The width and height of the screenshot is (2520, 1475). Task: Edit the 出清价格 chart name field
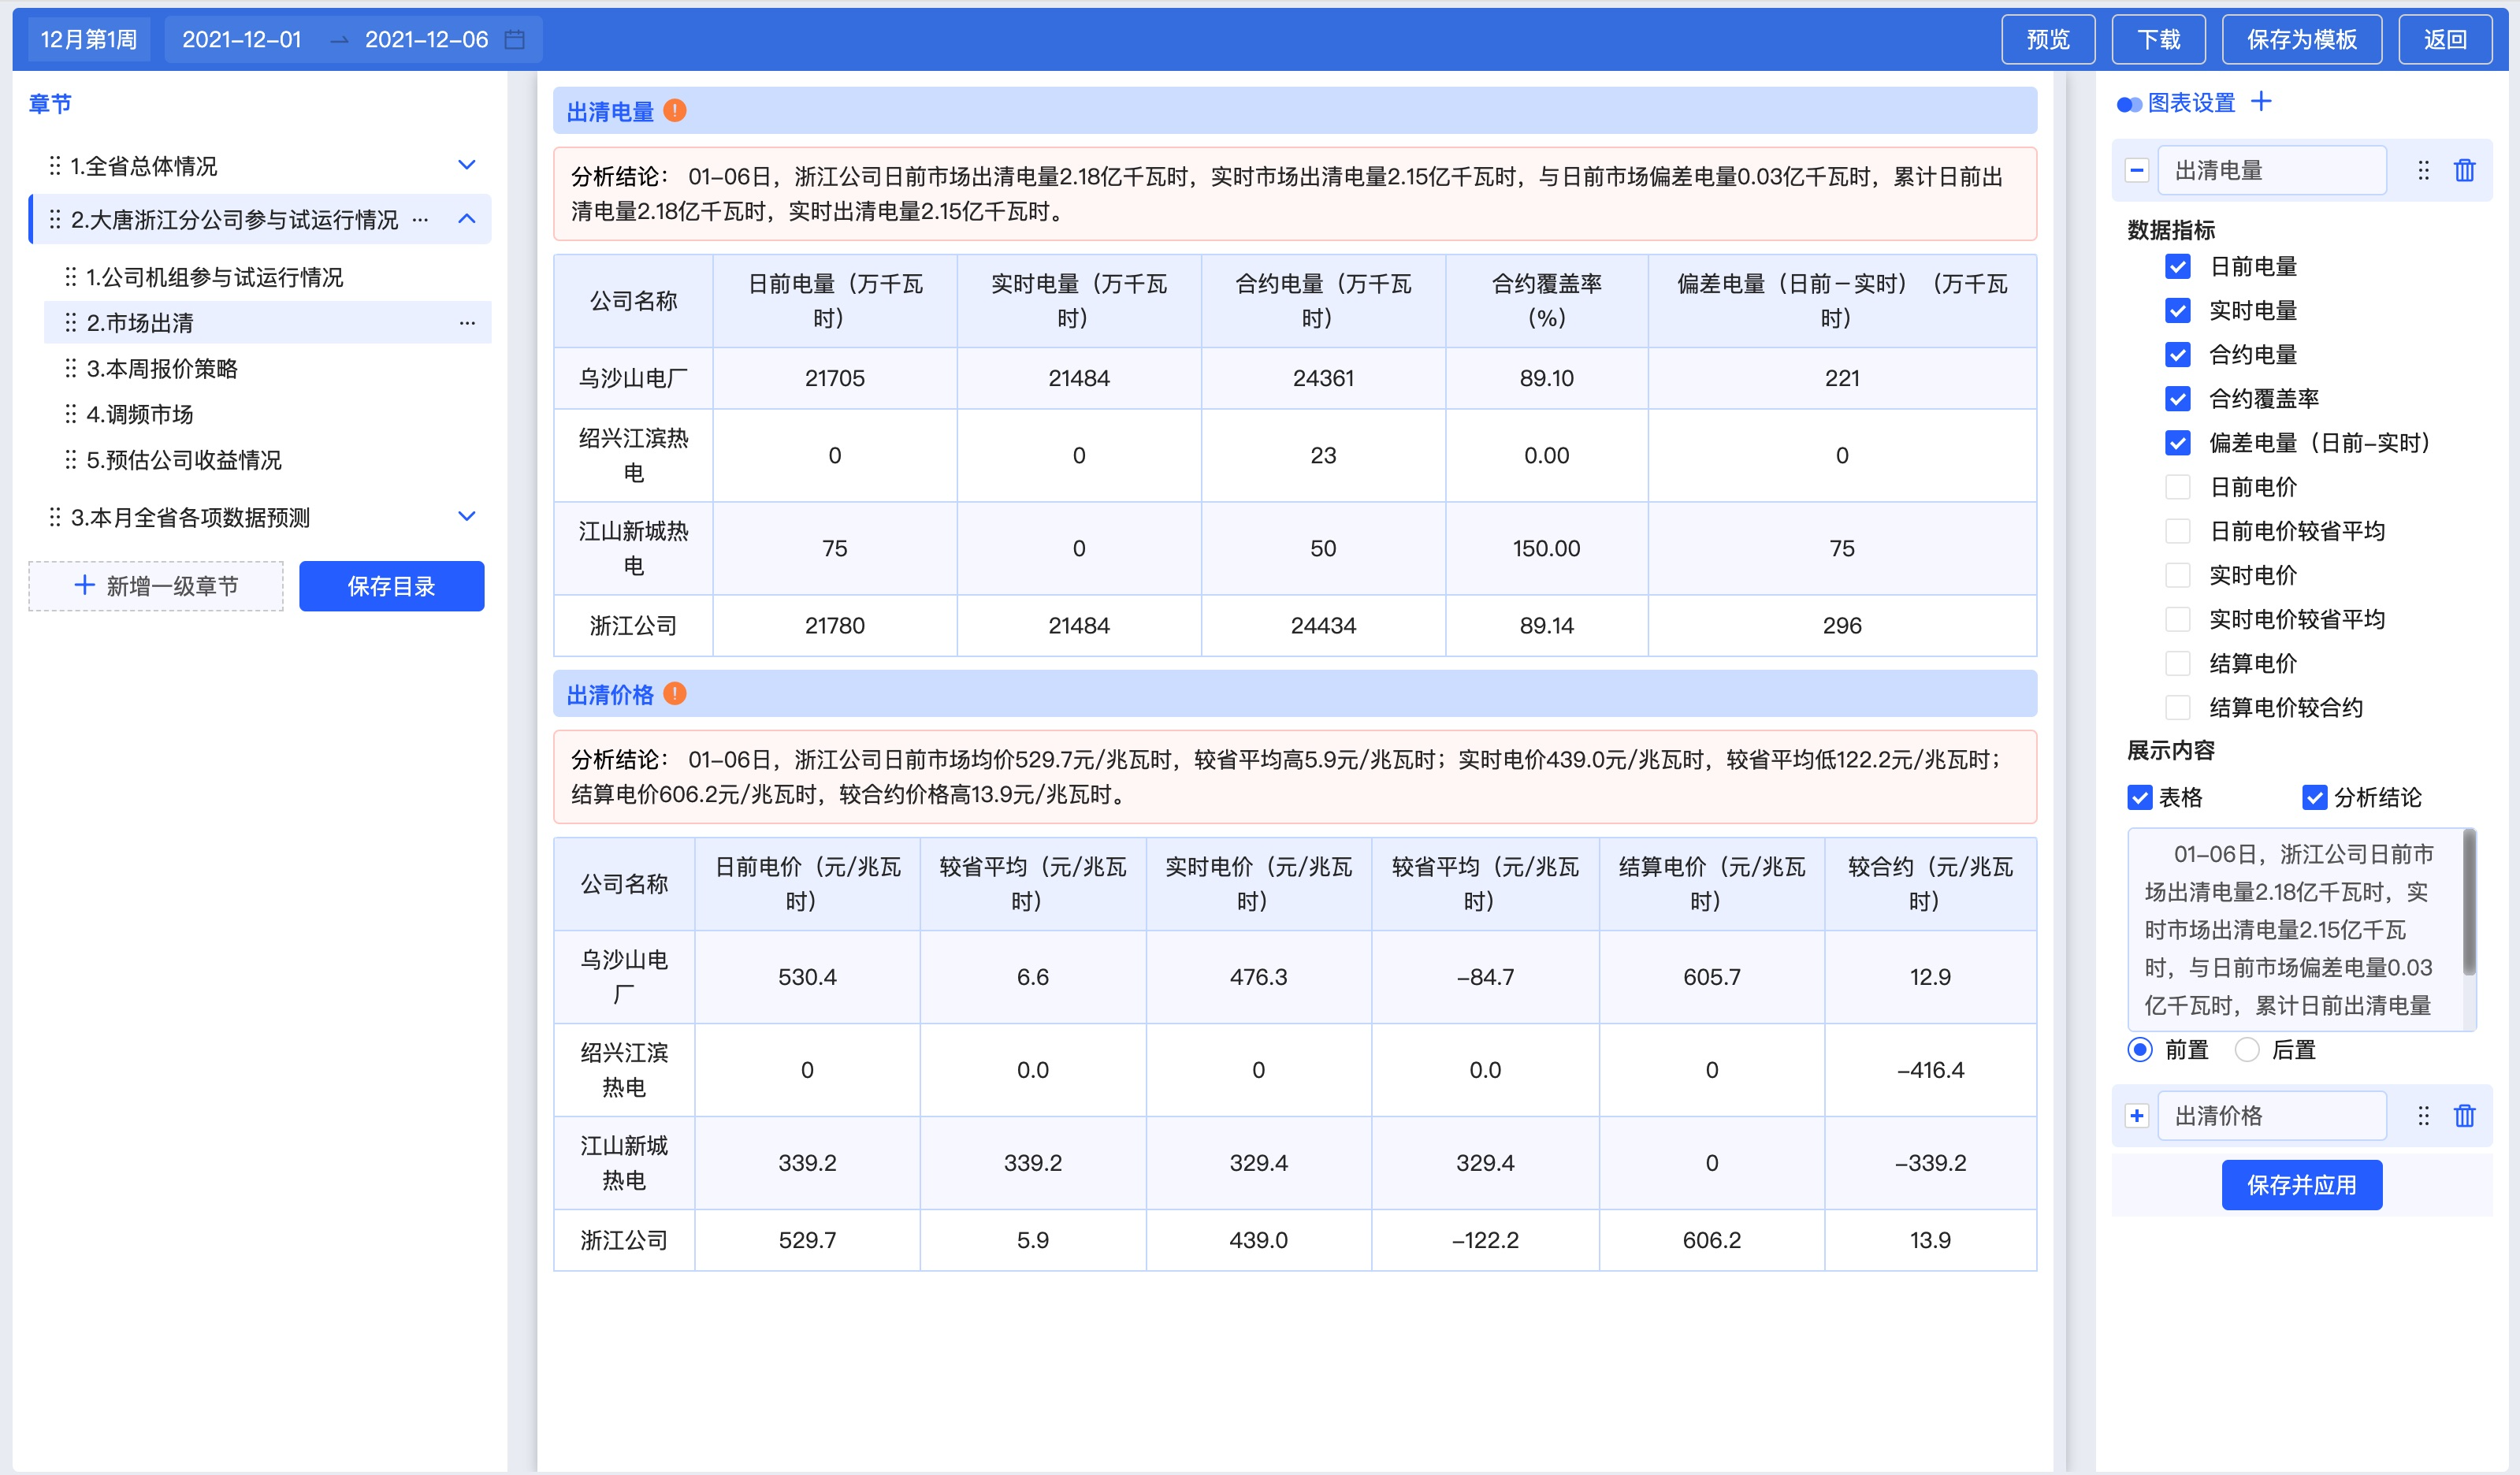pos(2272,1116)
